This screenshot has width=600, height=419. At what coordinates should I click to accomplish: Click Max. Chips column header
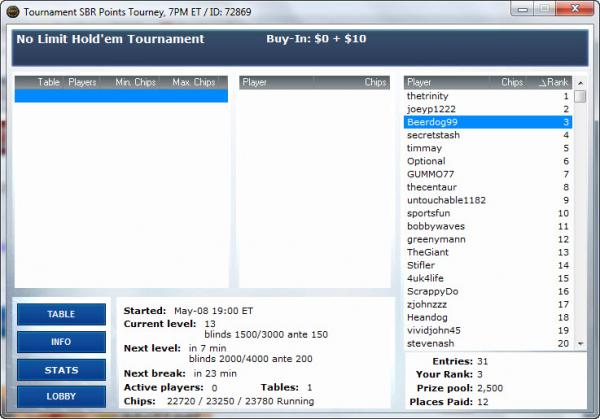pyautogui.click(x=193, y=82)
